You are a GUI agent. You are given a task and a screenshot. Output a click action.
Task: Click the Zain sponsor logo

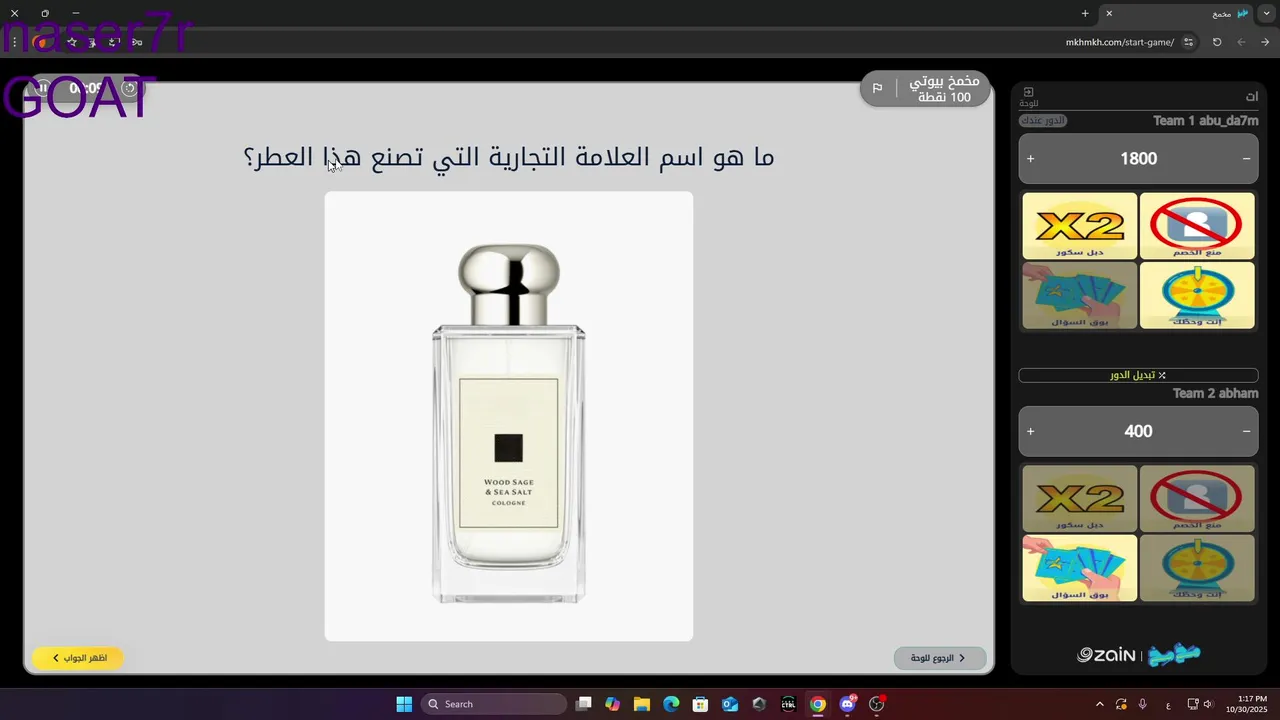tap(1106, 655)
